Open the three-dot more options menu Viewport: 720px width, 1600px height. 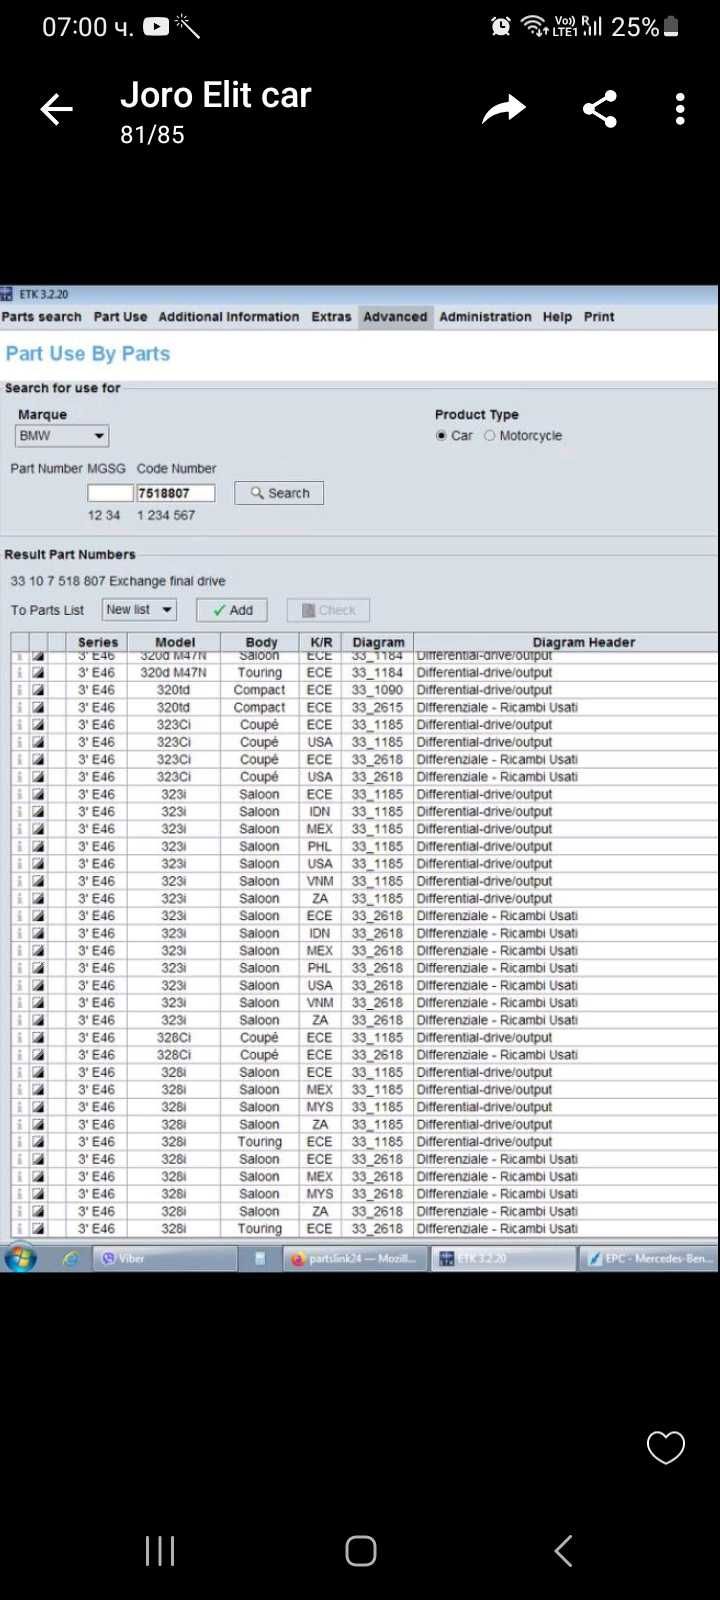pyautogui.click(x=680, y=109)
